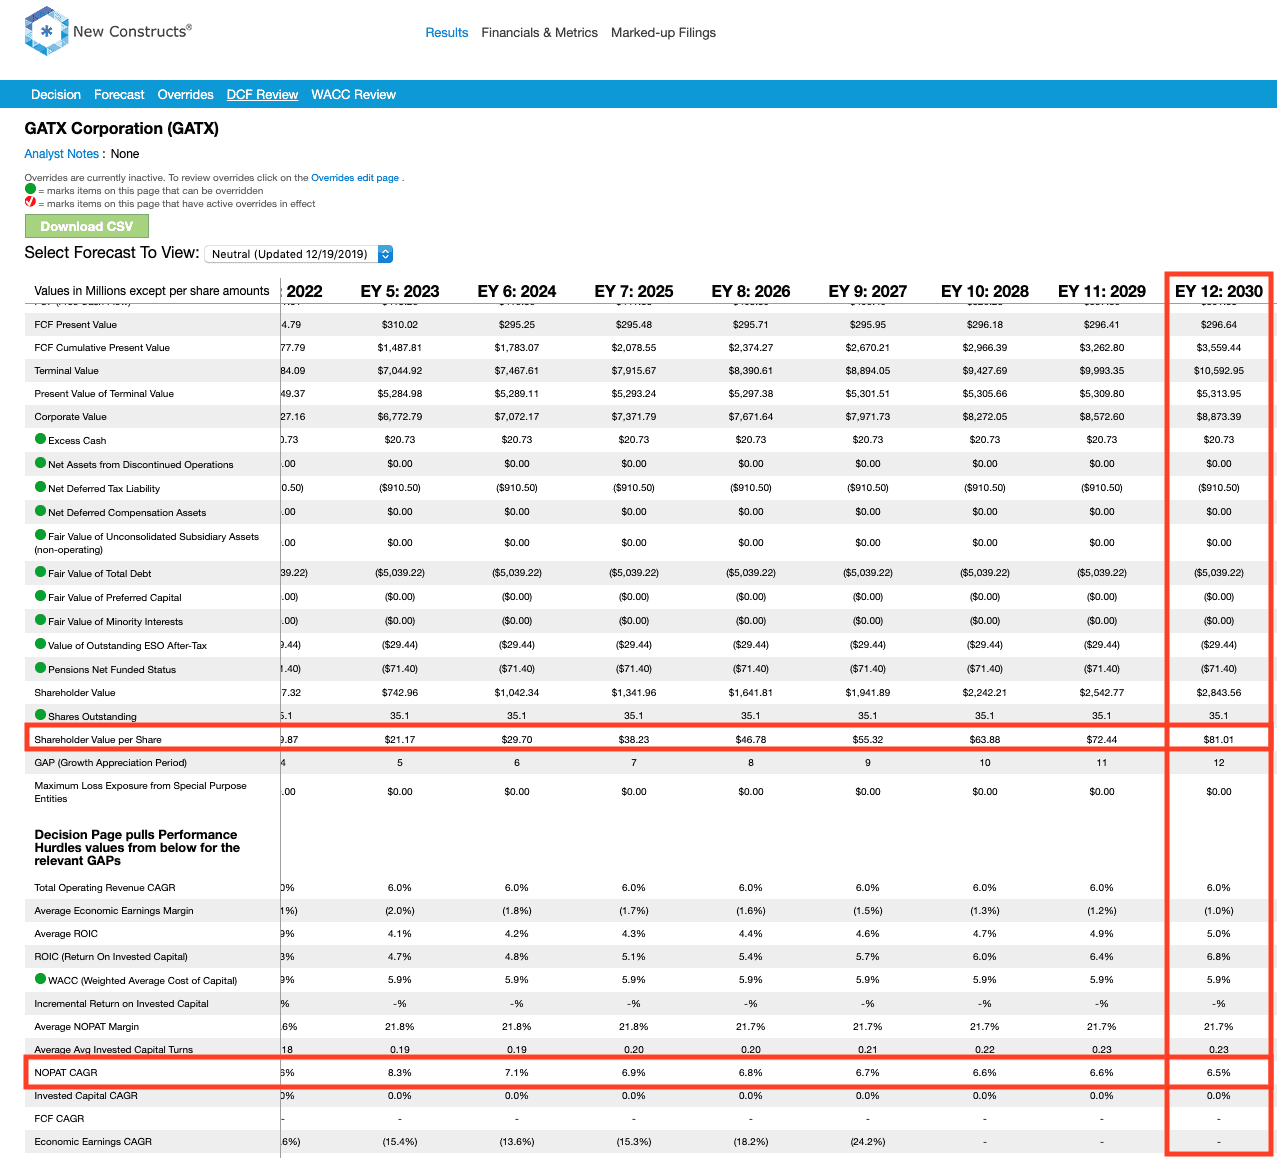The height and width of the screenshot is (1158, 1277).
Task: Click the $2,843.56 Shareholder Value cell
Action: click(x=1219, y=693)
